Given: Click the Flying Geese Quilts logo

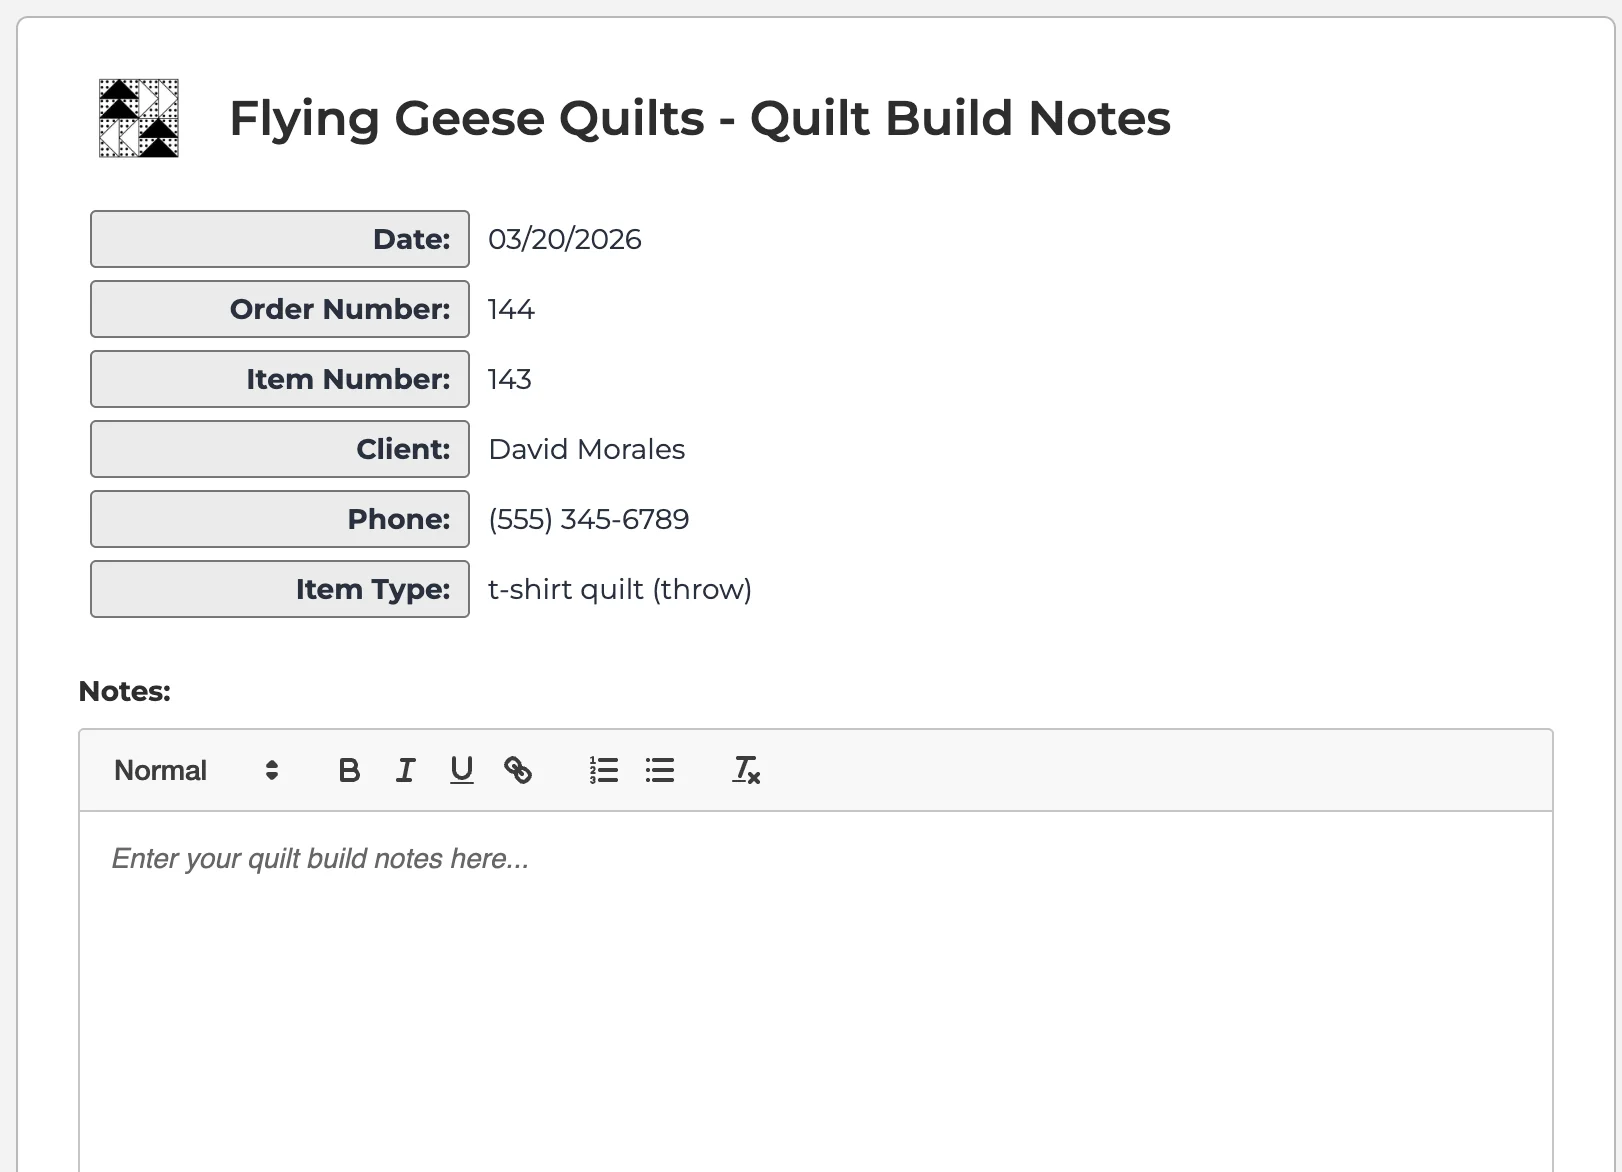Looking at the screenshot, I should (x=137, y=118).
